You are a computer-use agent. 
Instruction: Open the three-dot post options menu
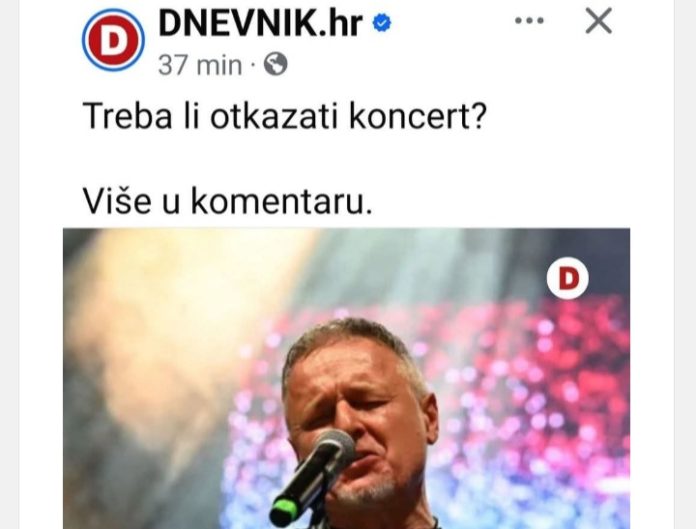click(529, 20)
